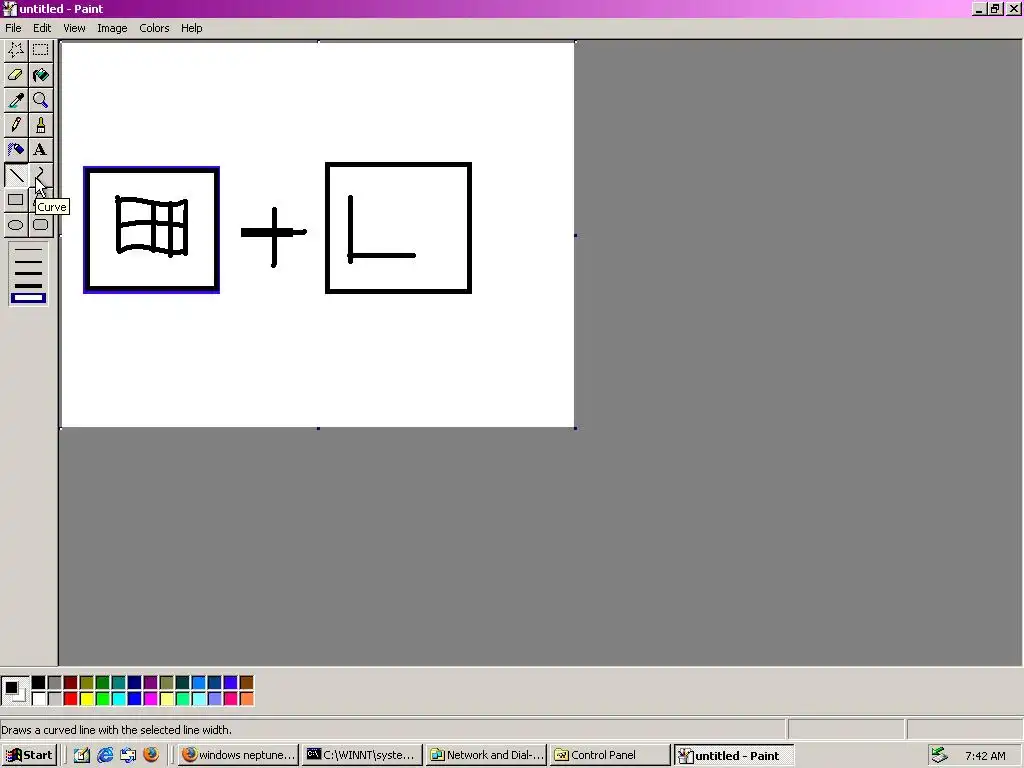The height and width of the screenshot is (768, 1024).
Task: Open Outlook Express from quick launch
Action: point(128,755)
